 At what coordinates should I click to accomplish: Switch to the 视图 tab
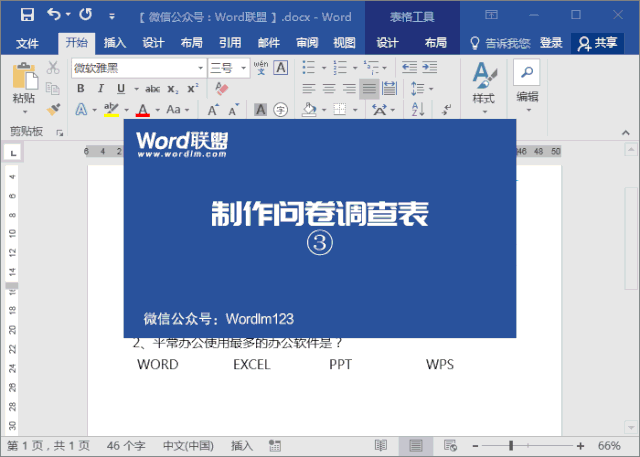pyautogui.click(x=344, y=43)
